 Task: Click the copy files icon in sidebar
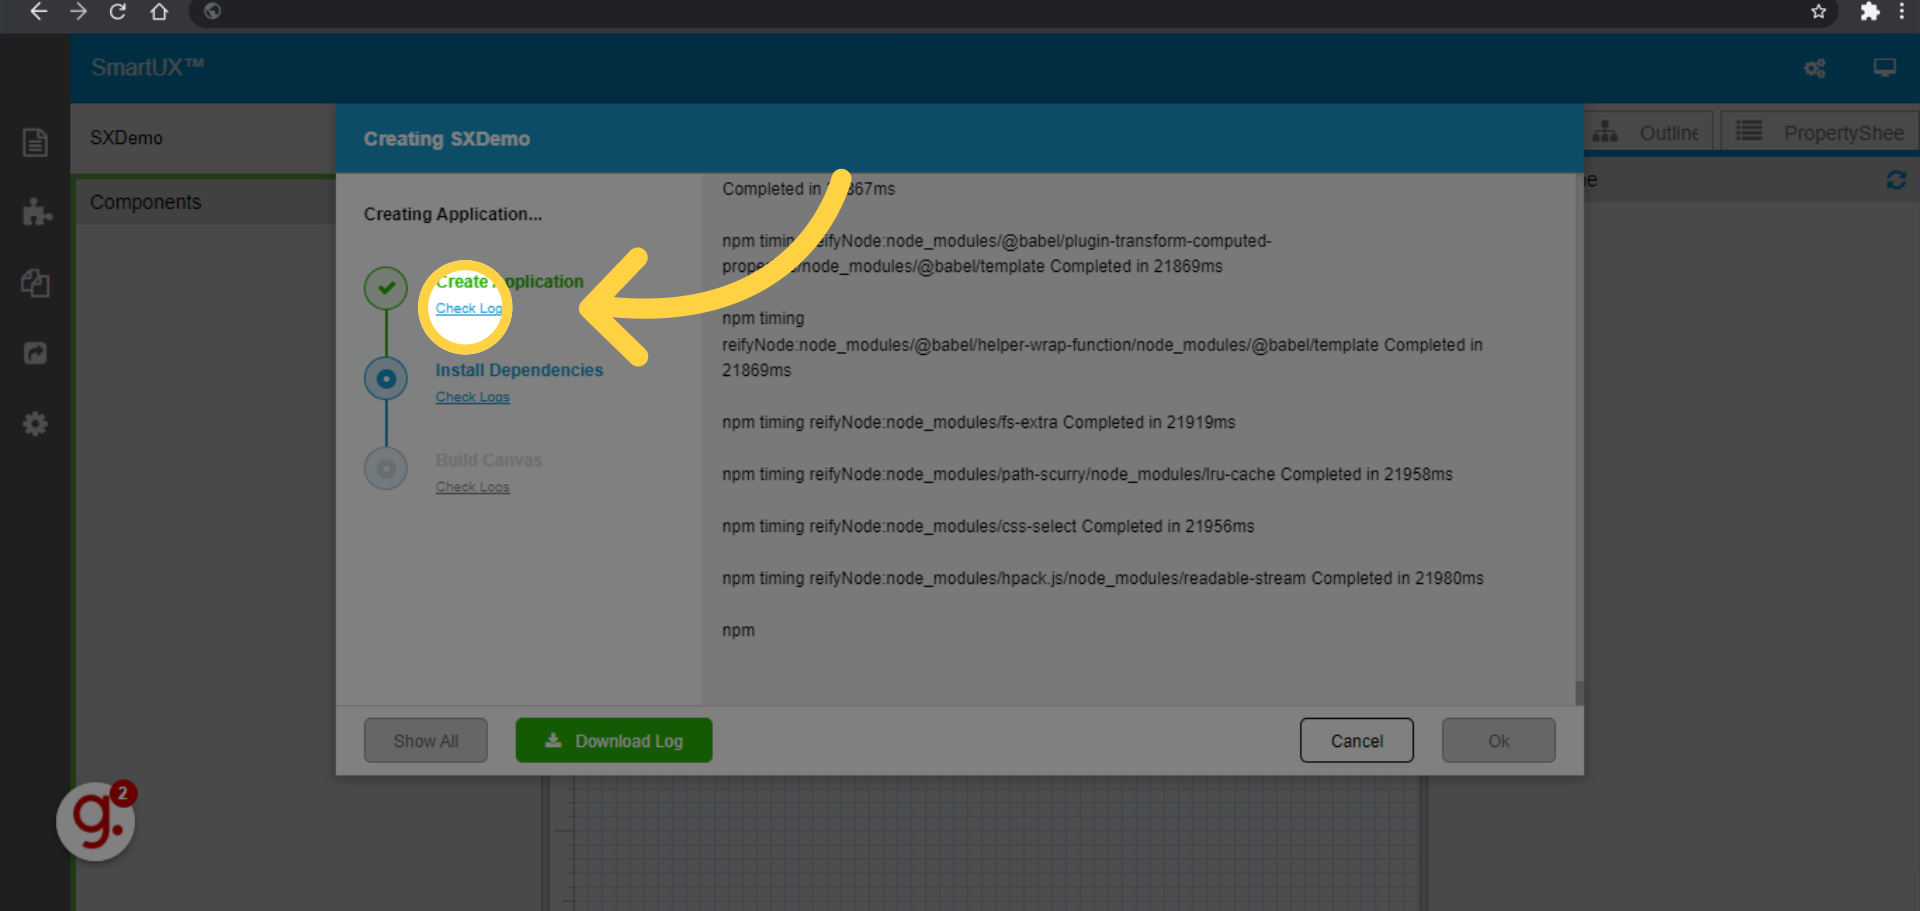click(35, 283)
